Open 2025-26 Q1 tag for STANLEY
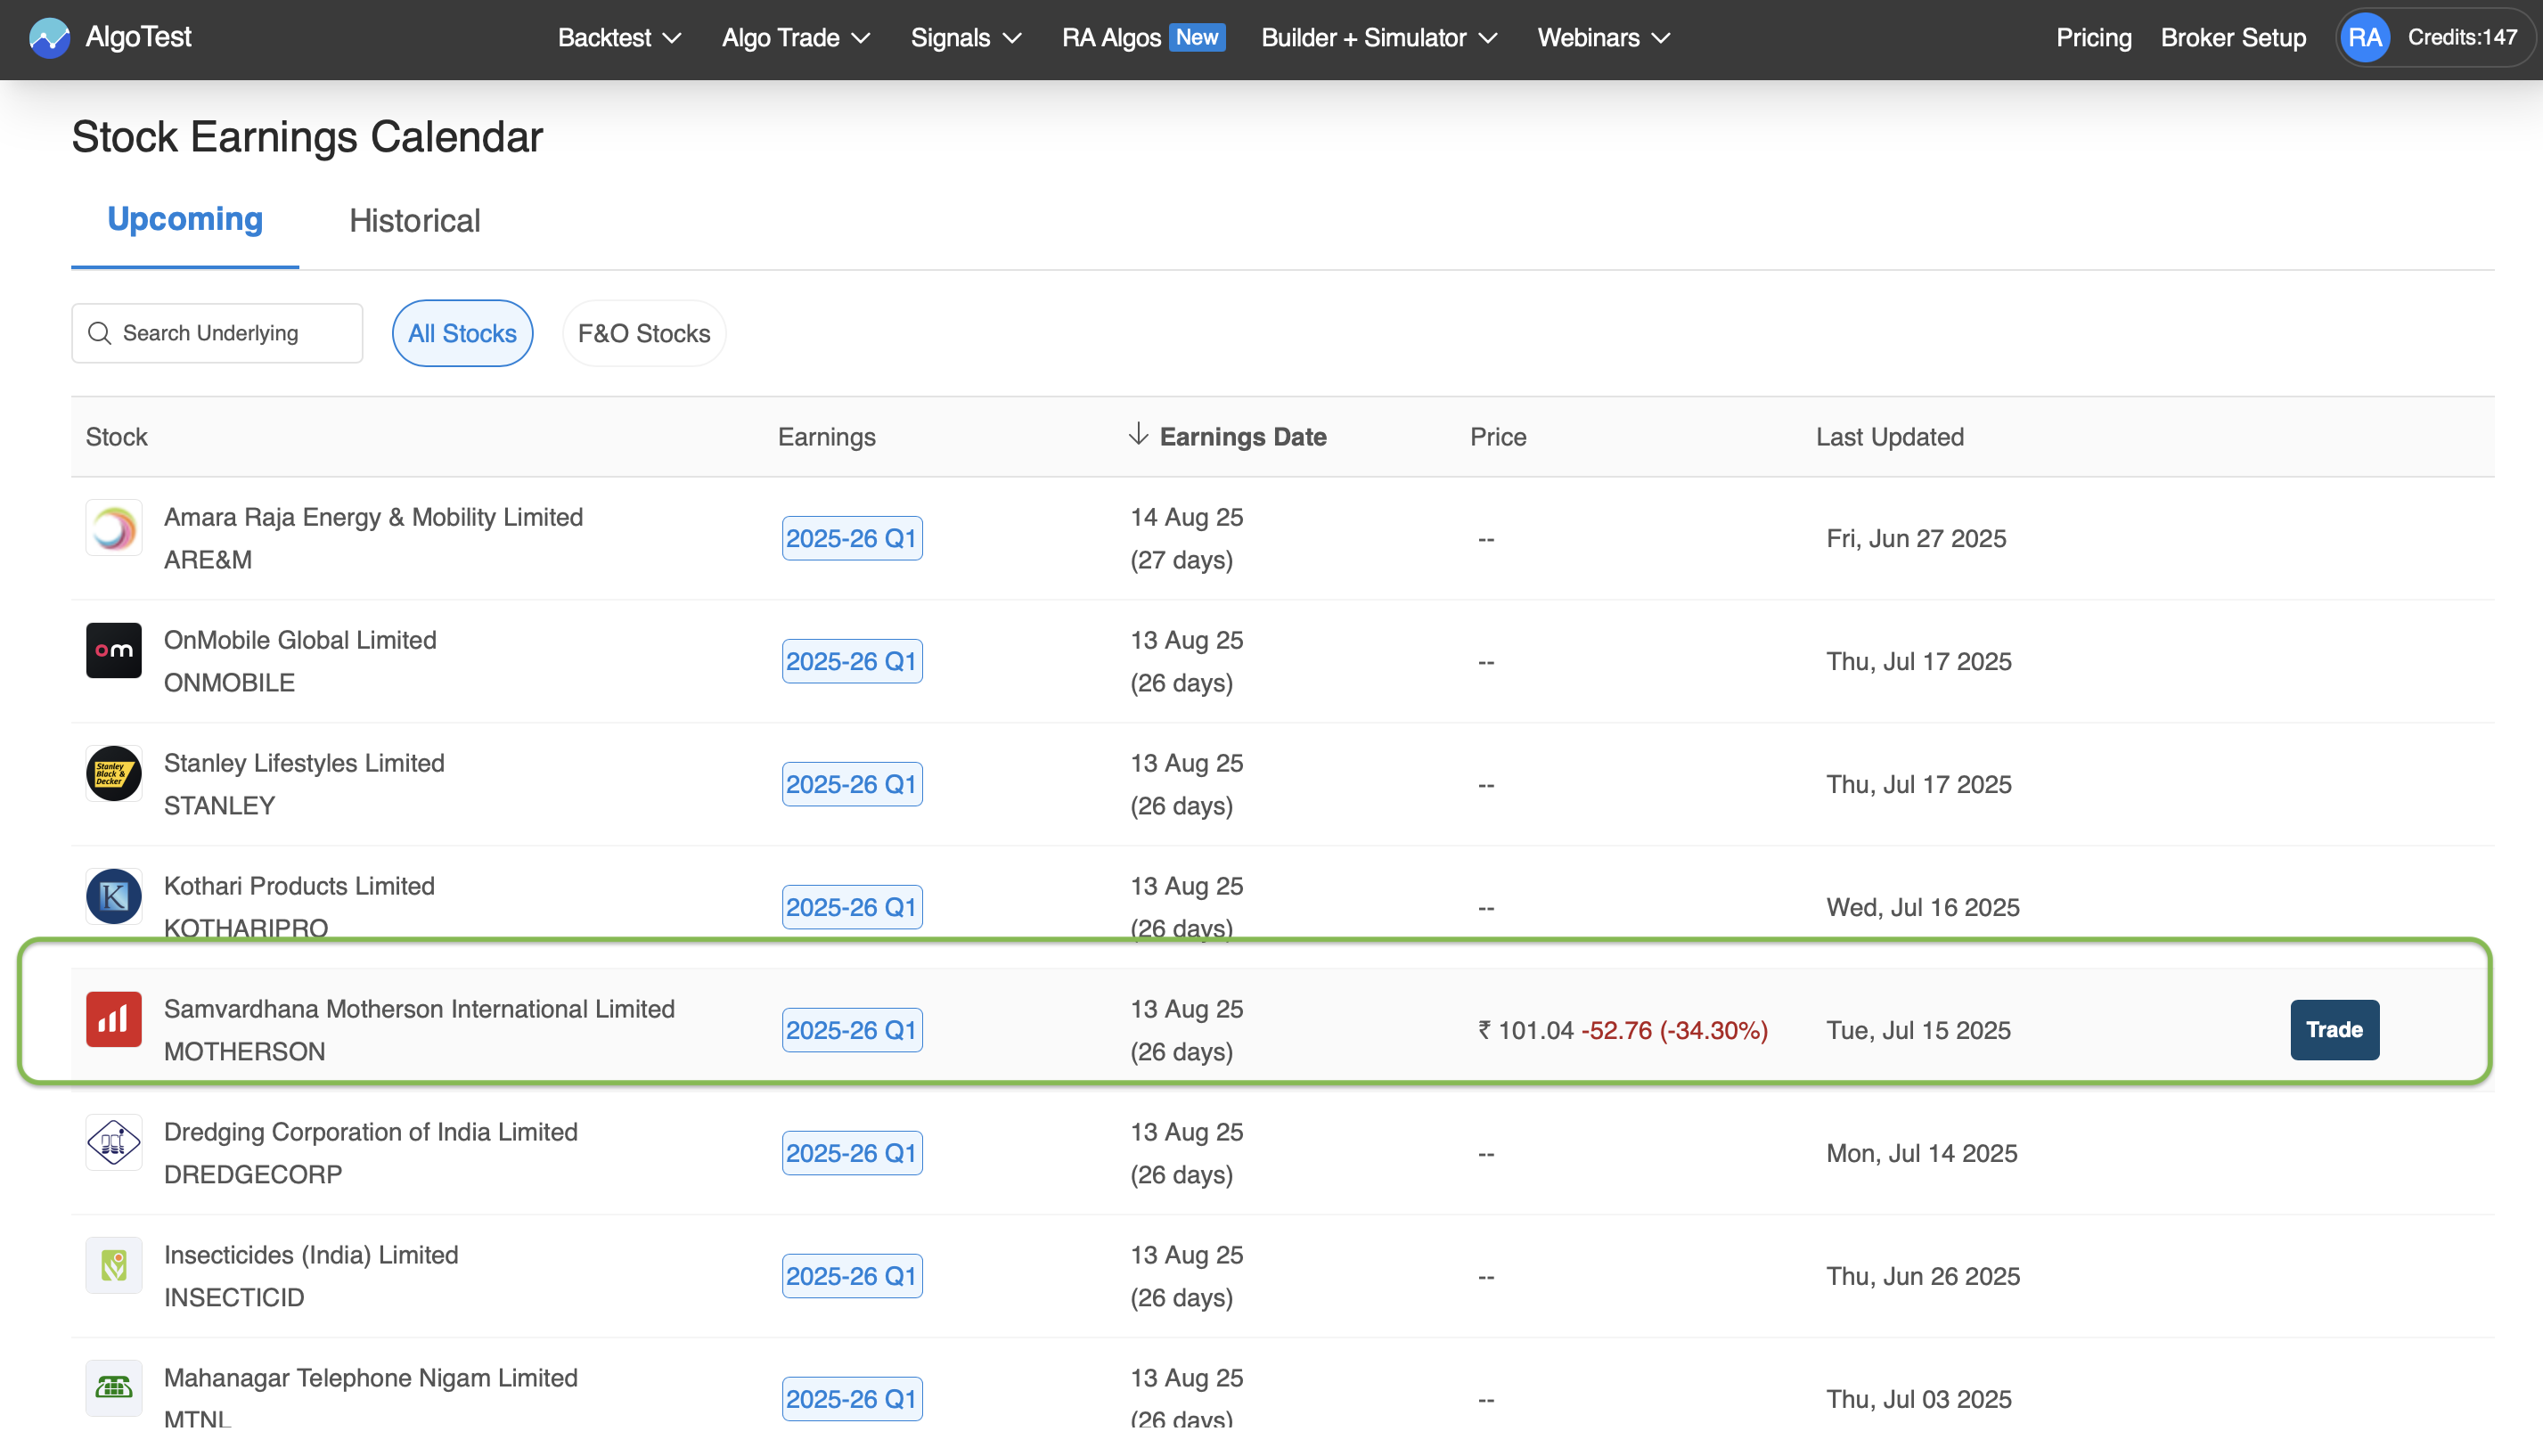Screen dimensions: 2543x1456 (x=852, y=785)
